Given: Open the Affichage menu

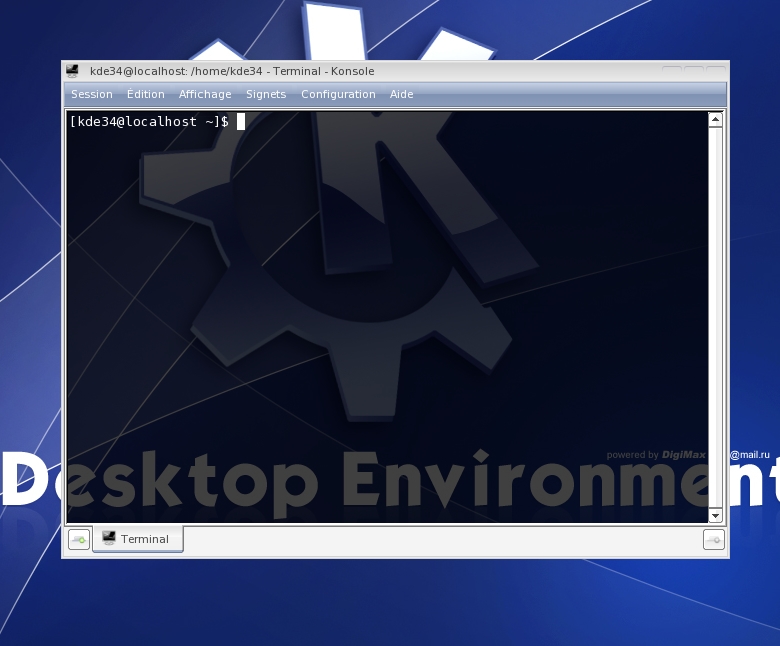Looking at the screenshot, I should pos(205,94).
